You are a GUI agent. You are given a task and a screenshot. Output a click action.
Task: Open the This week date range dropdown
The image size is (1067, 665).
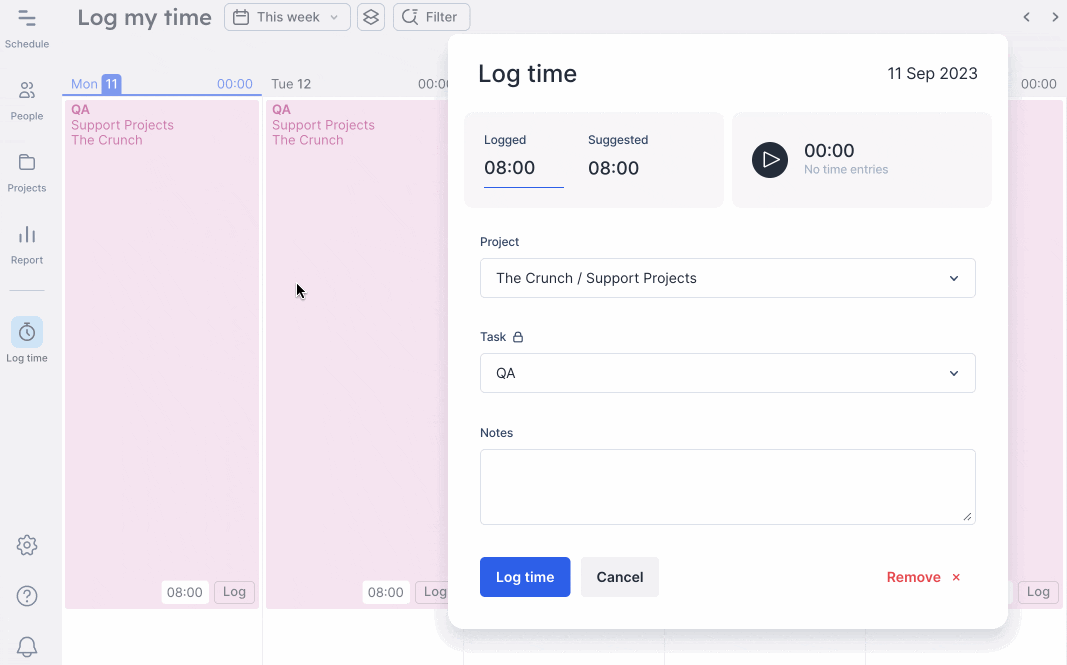(x=287, y=16)
